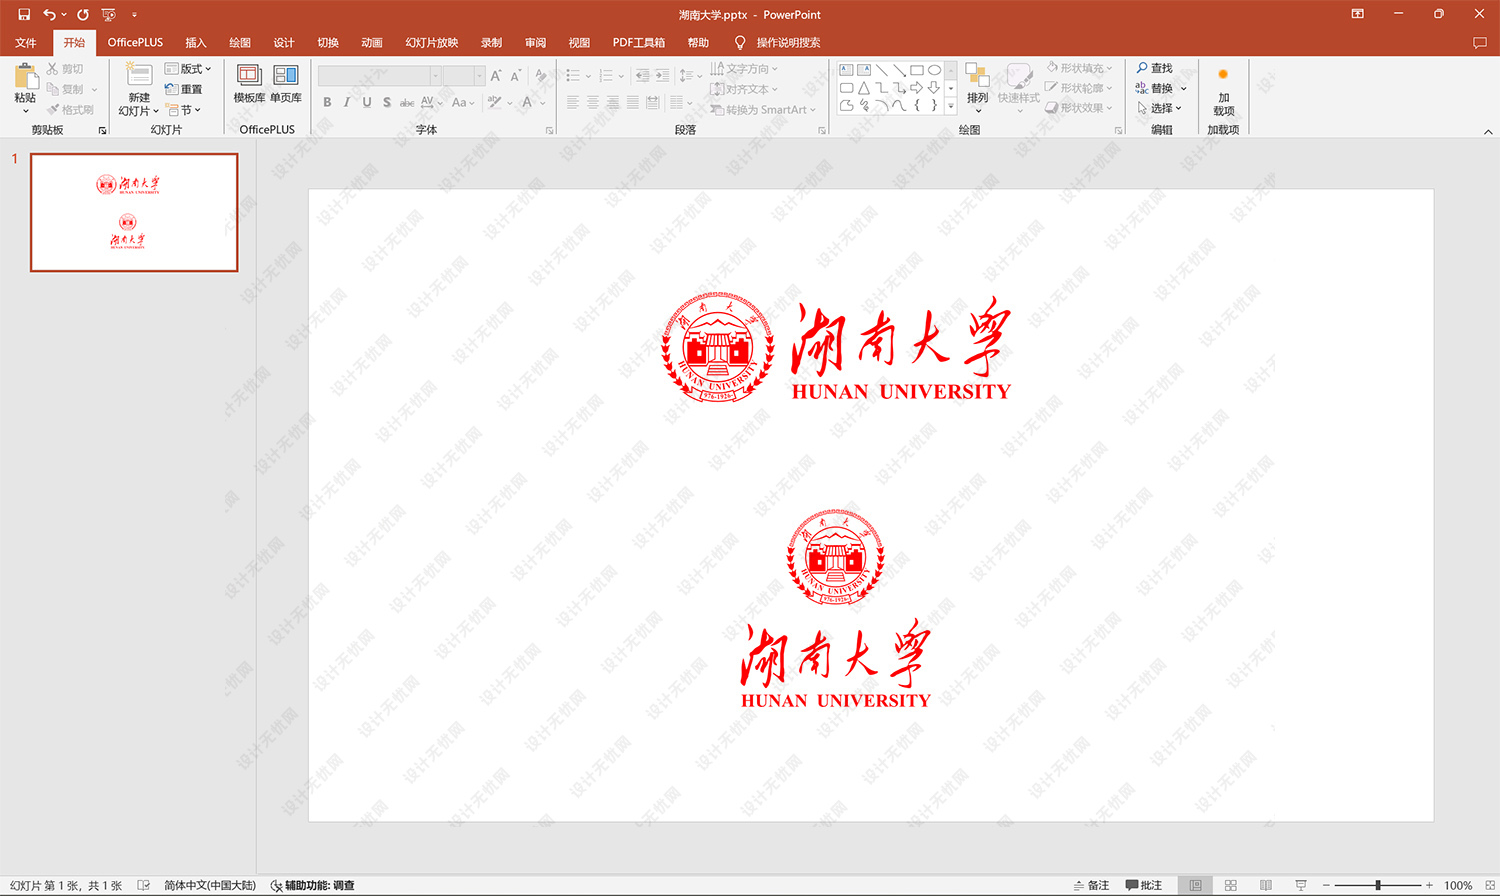The height and width of the screenshot is (896, 1500).
Task: Select the oval shape in the gallery
Action: [x=934, y=70]
